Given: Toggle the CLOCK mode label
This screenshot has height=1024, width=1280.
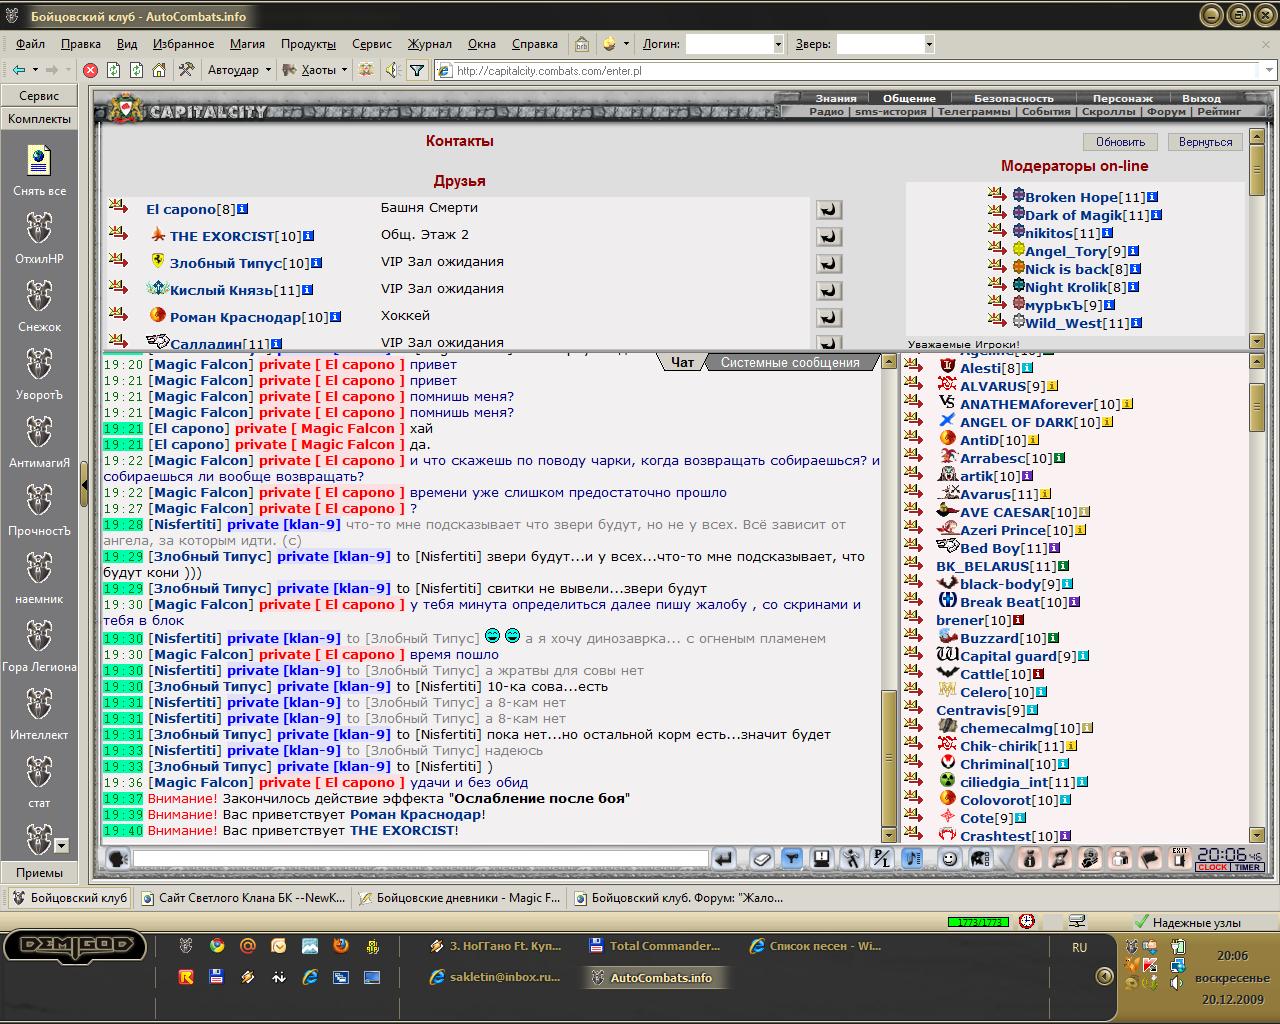Looking at the screenshot, I should (1212, 867).
